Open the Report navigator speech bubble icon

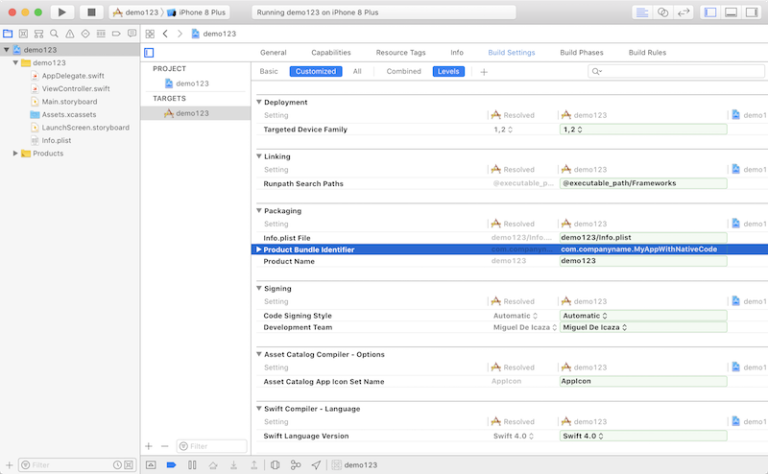click(132, 34)
